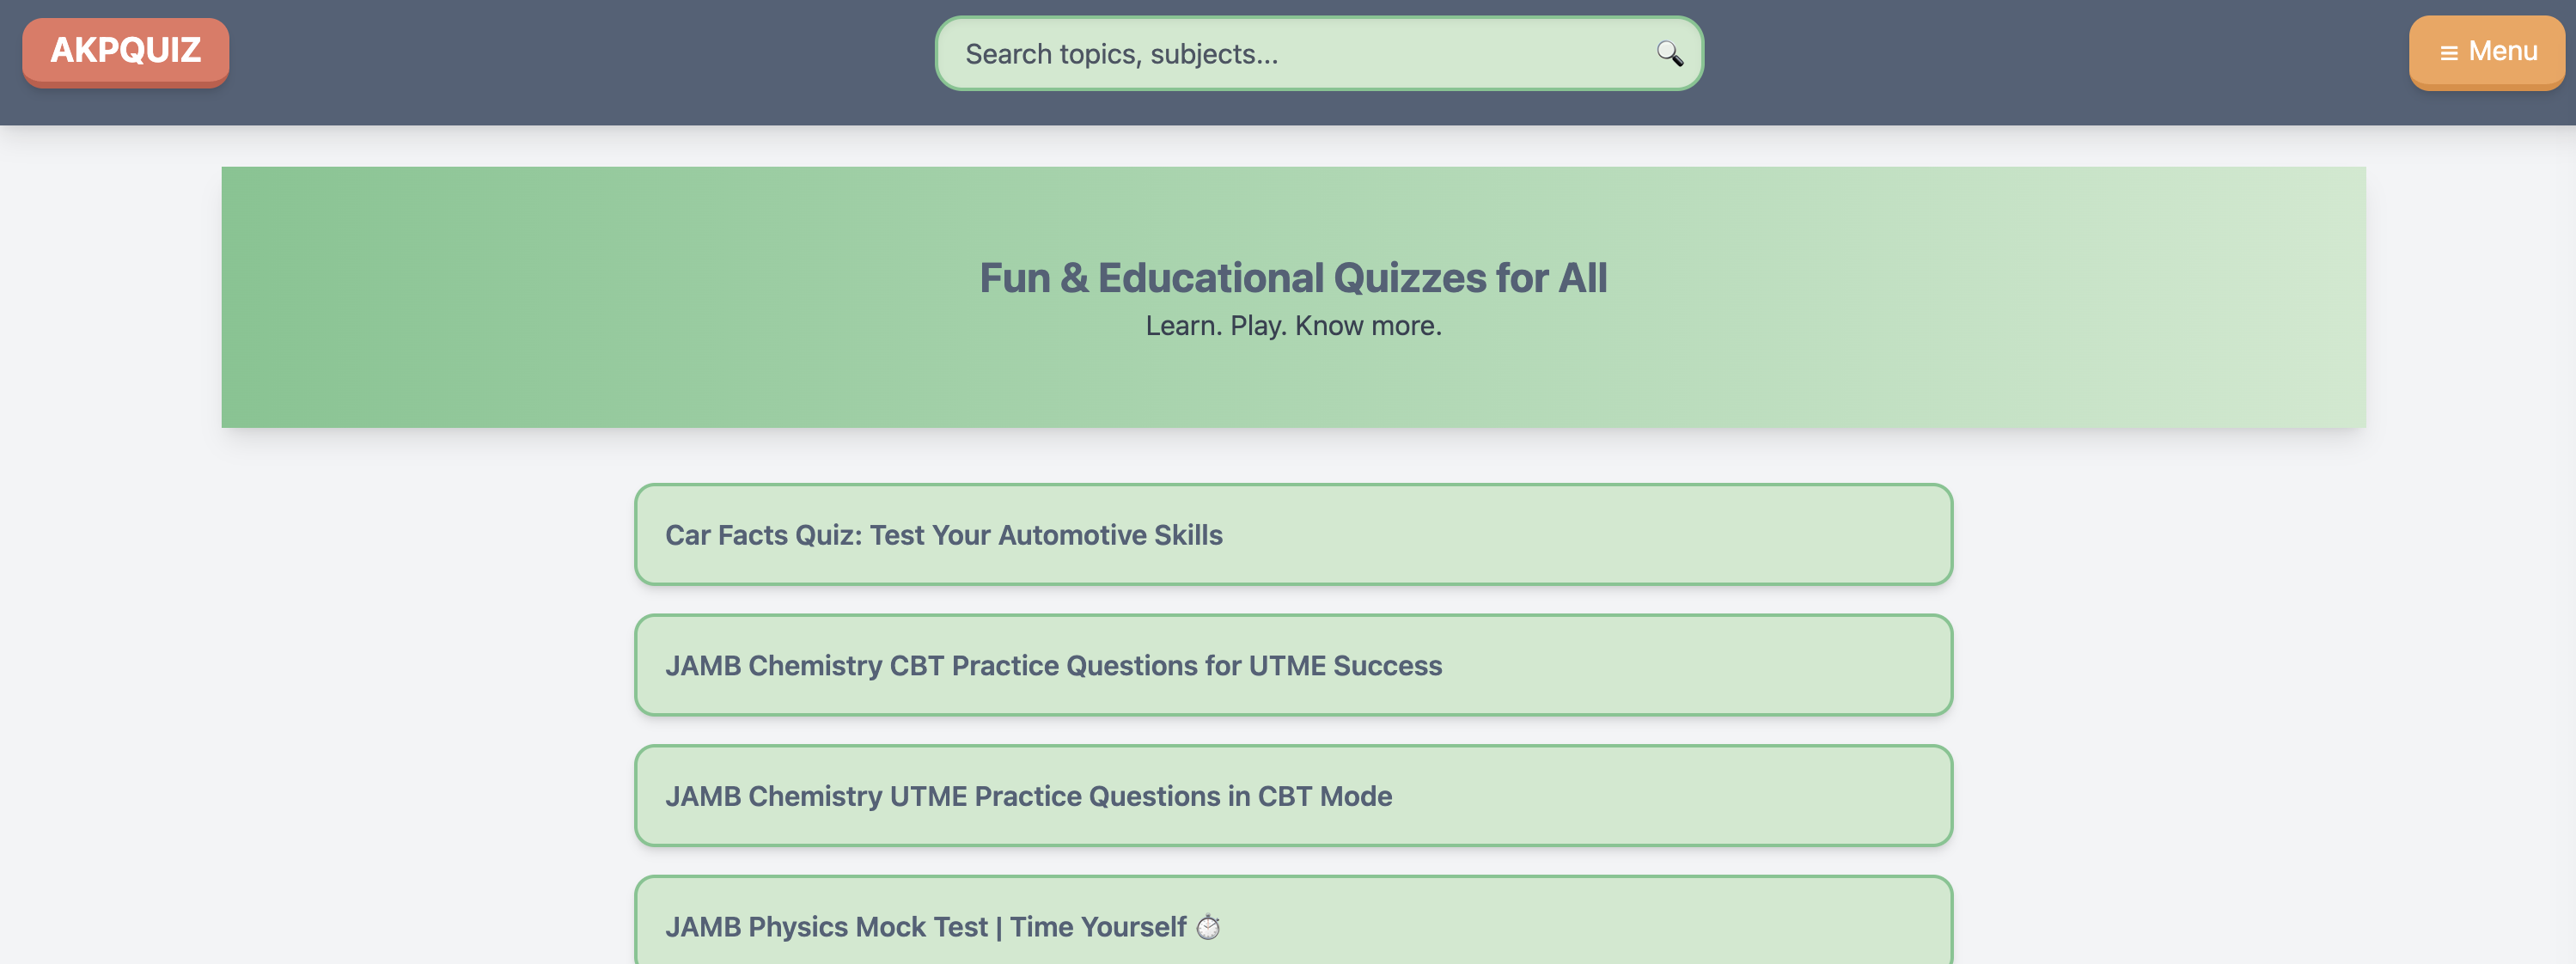Open the Car Facts Quiz card

tap(1292, 535)
